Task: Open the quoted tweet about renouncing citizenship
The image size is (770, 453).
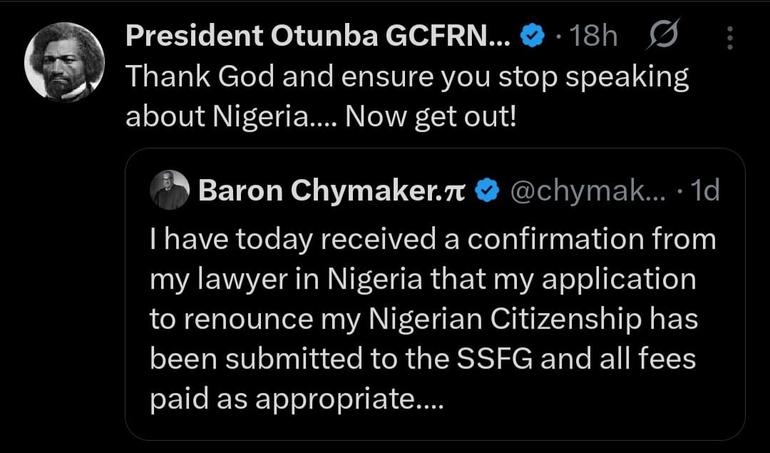Action: (x=435, y=294)
